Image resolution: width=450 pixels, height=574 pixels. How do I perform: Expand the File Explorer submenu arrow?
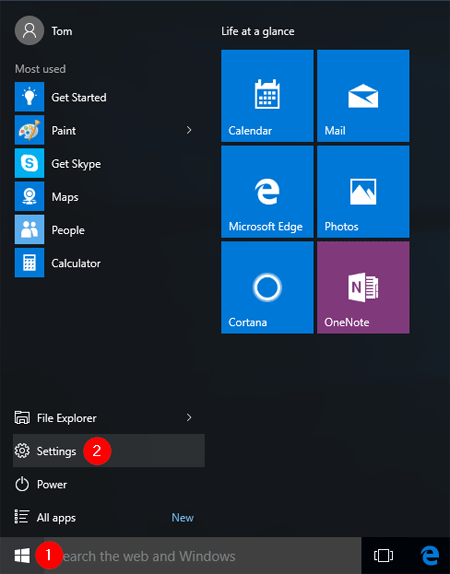(189, 417)
